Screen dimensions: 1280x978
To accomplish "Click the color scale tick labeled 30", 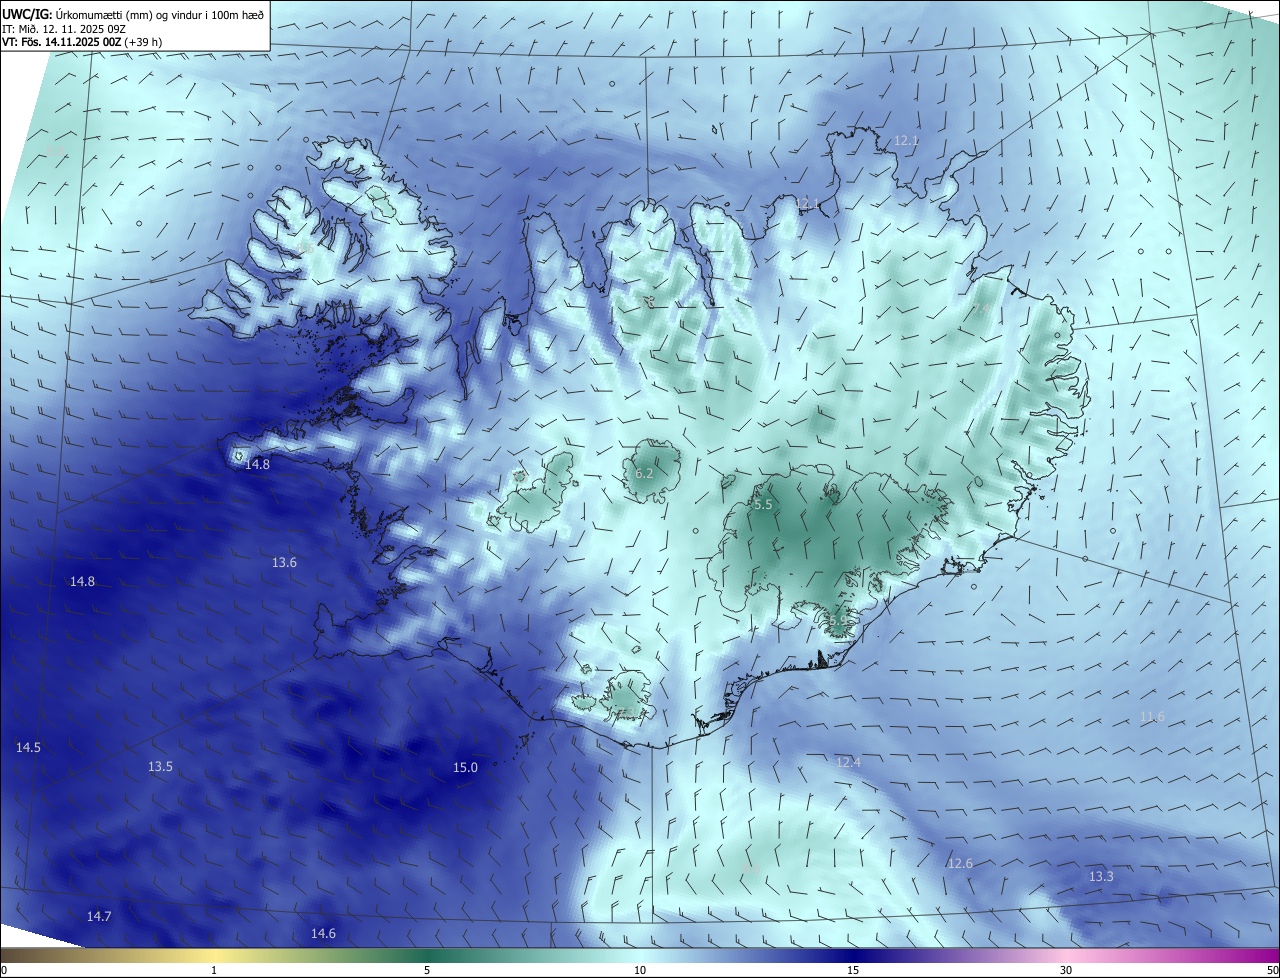I will (1066, 970).
